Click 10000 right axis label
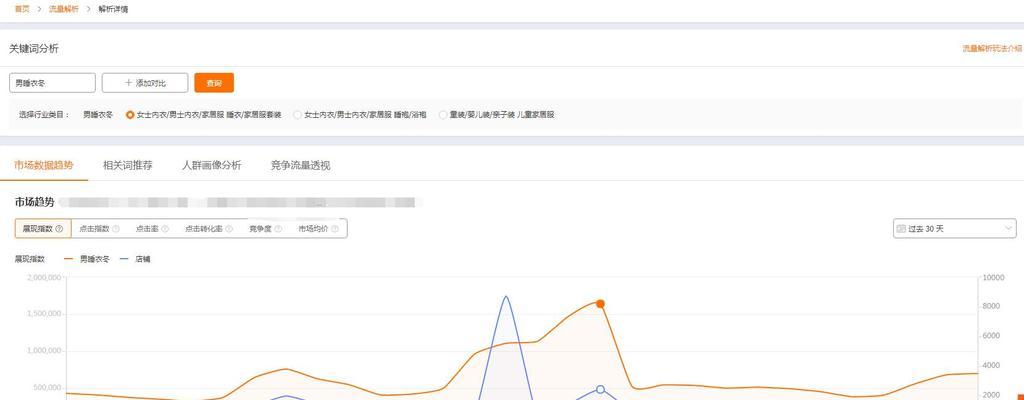Image resolution: width=1024 pixels, height=400 pixels. tap(993, 278)
